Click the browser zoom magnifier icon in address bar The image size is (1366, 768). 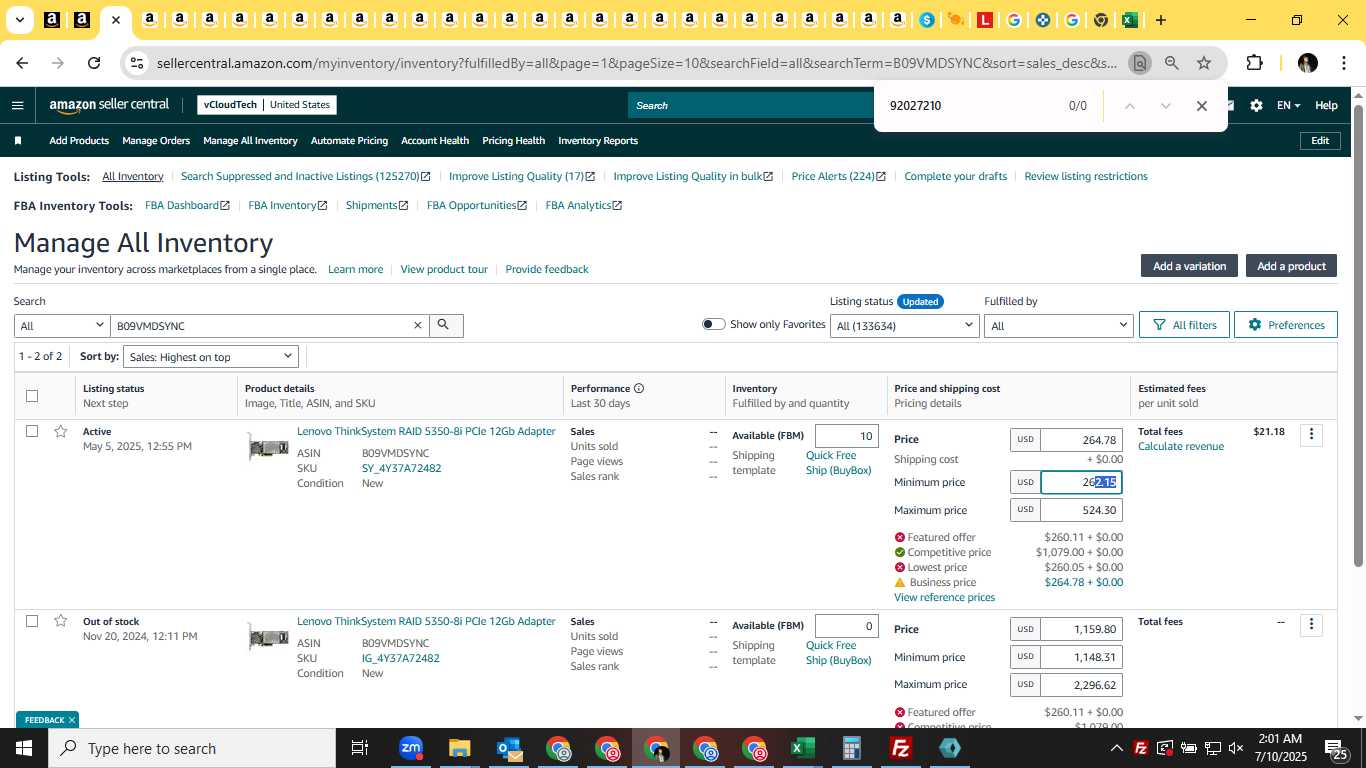pos(1171,63)
